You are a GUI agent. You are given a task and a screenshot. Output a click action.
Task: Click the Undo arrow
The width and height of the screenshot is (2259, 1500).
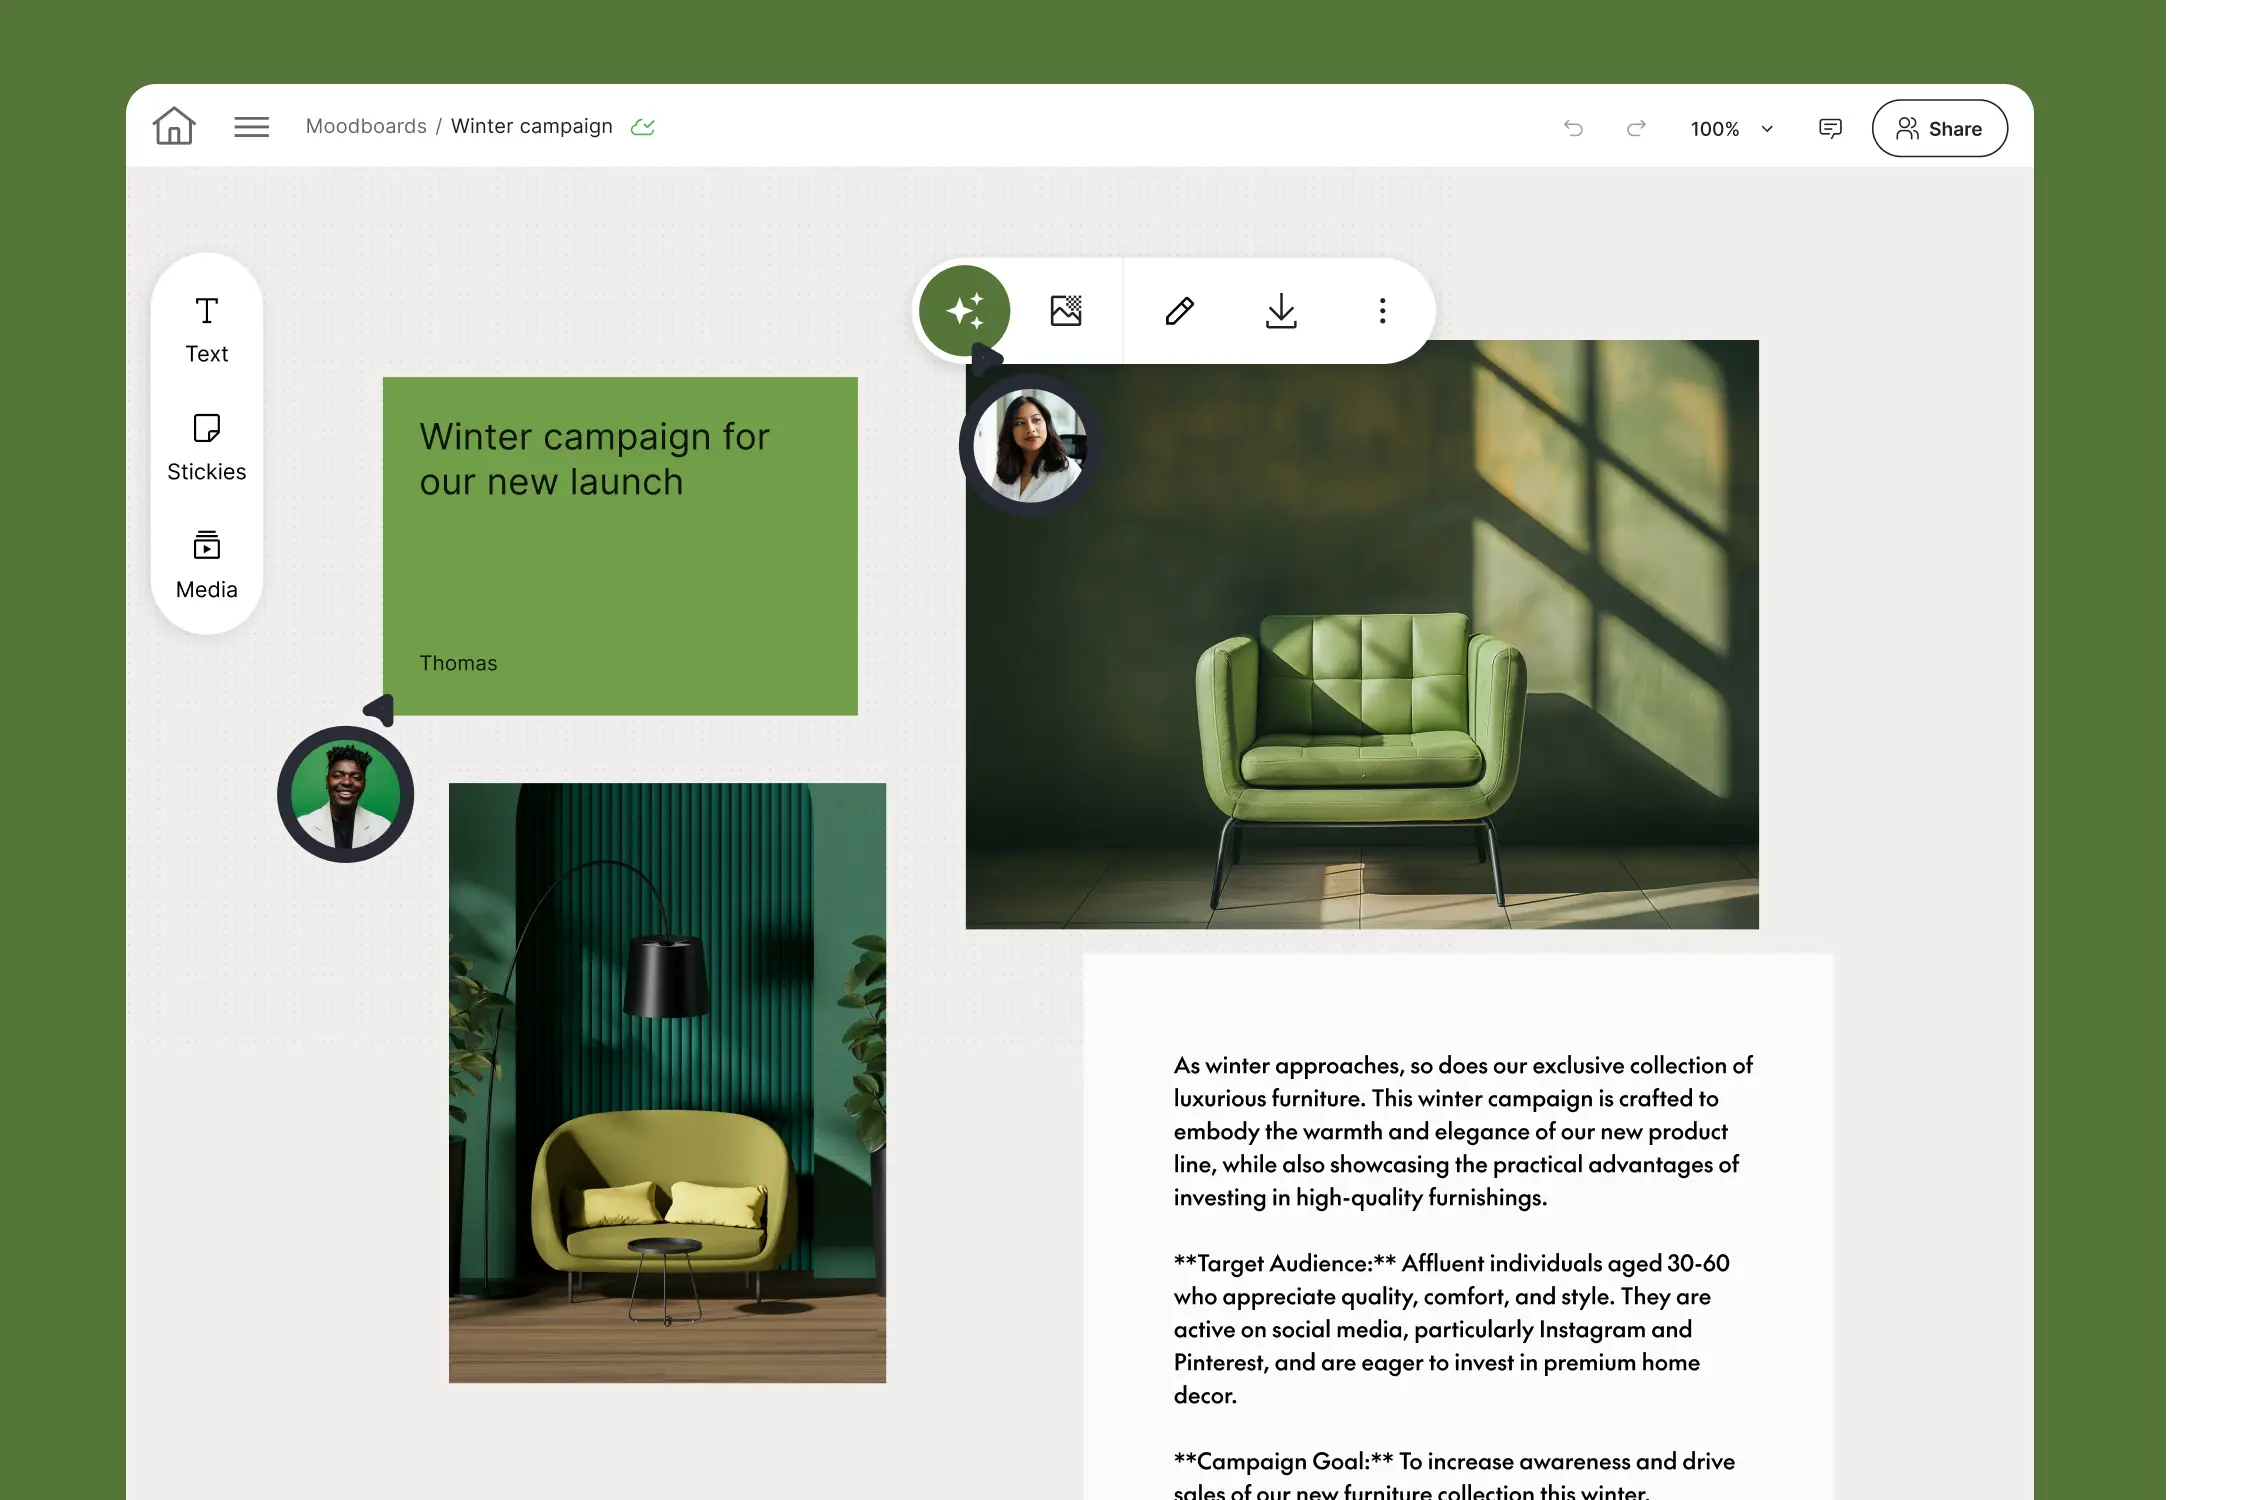click(x=1573, y=128)
